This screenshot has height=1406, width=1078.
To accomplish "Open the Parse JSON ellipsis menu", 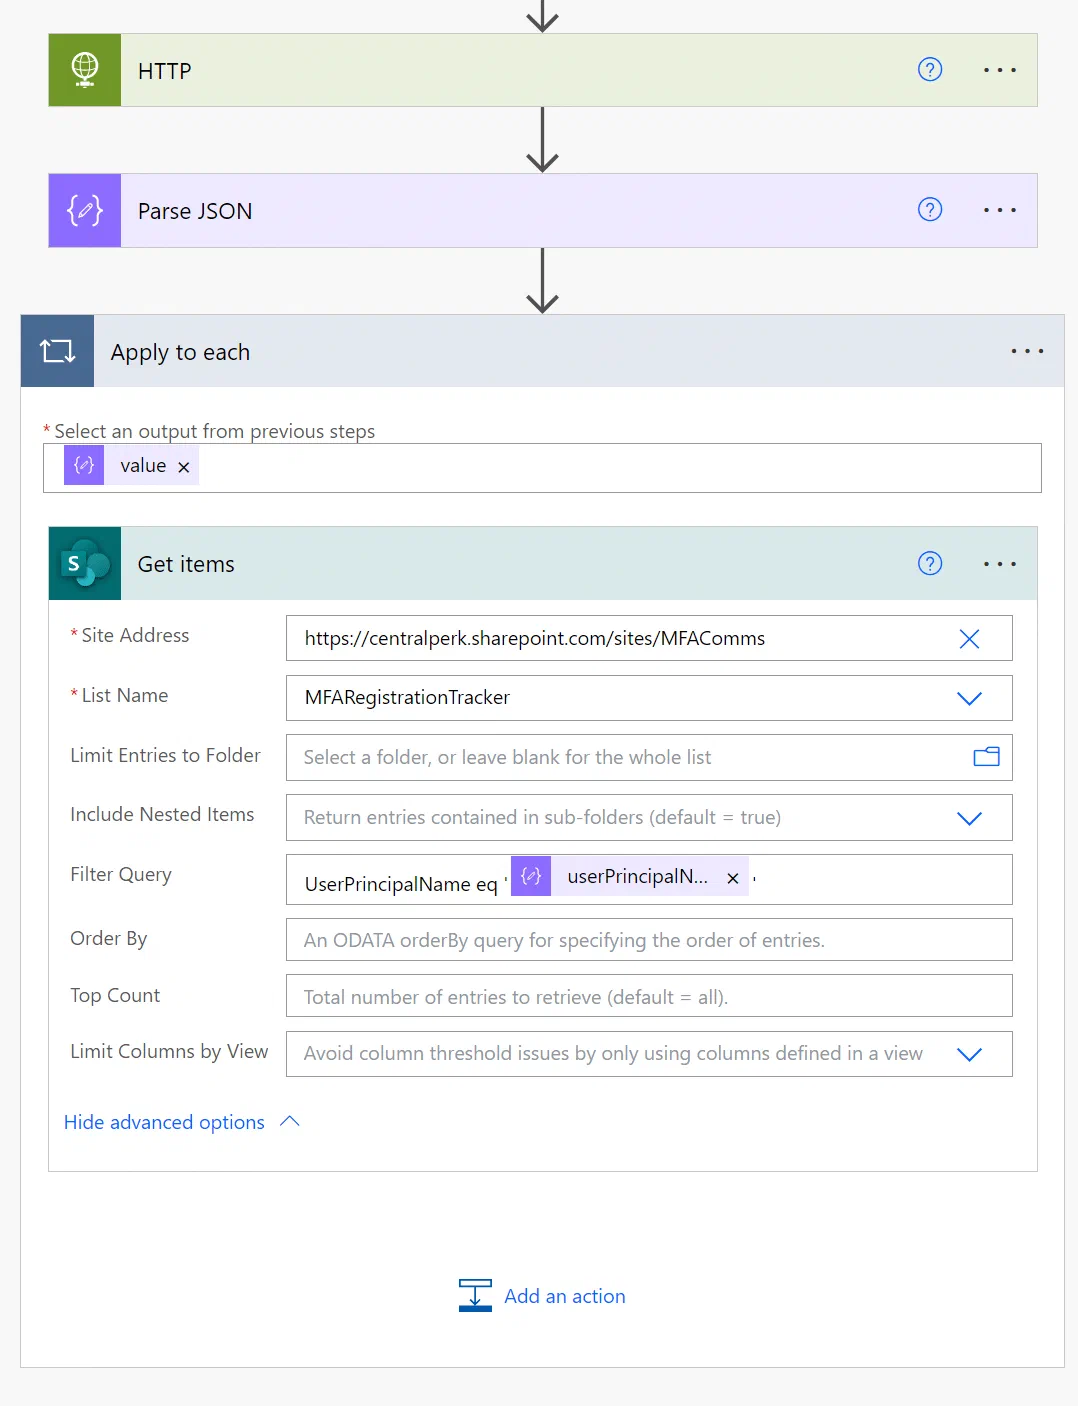I will click(x=999, y=210).
